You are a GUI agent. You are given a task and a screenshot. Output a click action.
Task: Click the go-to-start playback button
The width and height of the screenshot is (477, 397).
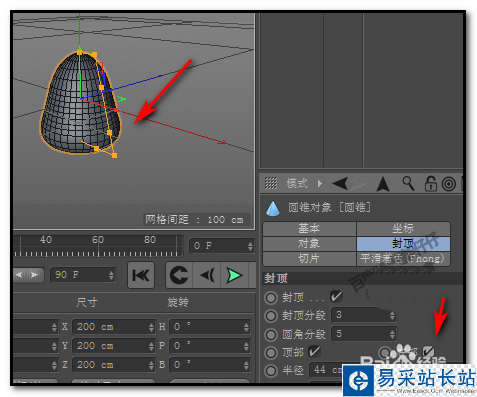(141, 275)
